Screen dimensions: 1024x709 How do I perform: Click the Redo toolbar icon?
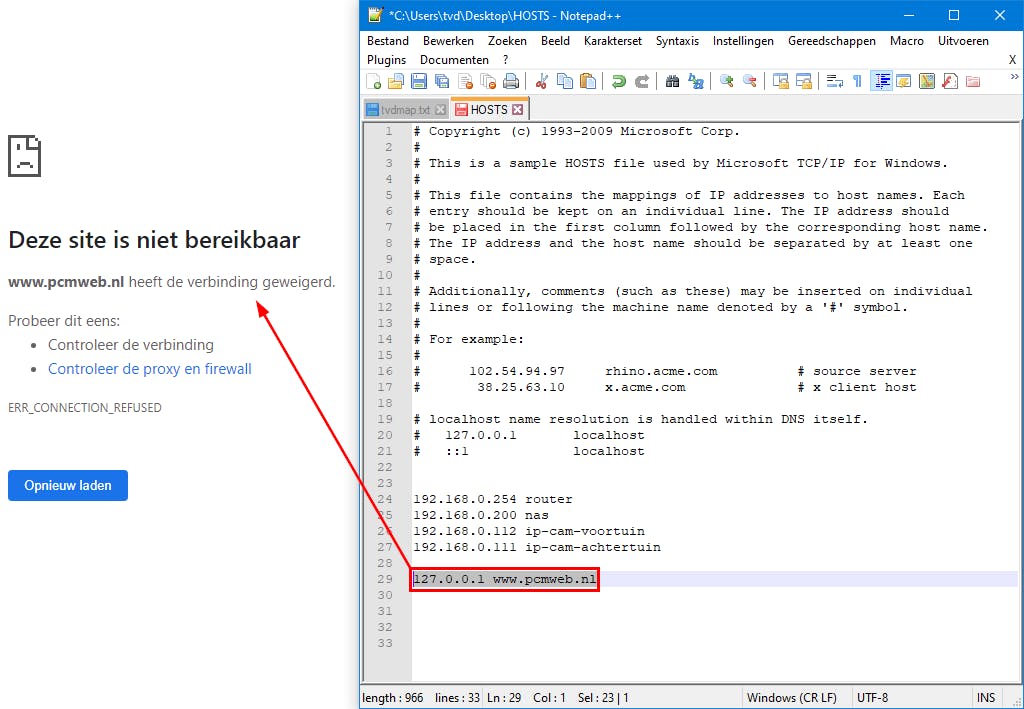(642, 81)
